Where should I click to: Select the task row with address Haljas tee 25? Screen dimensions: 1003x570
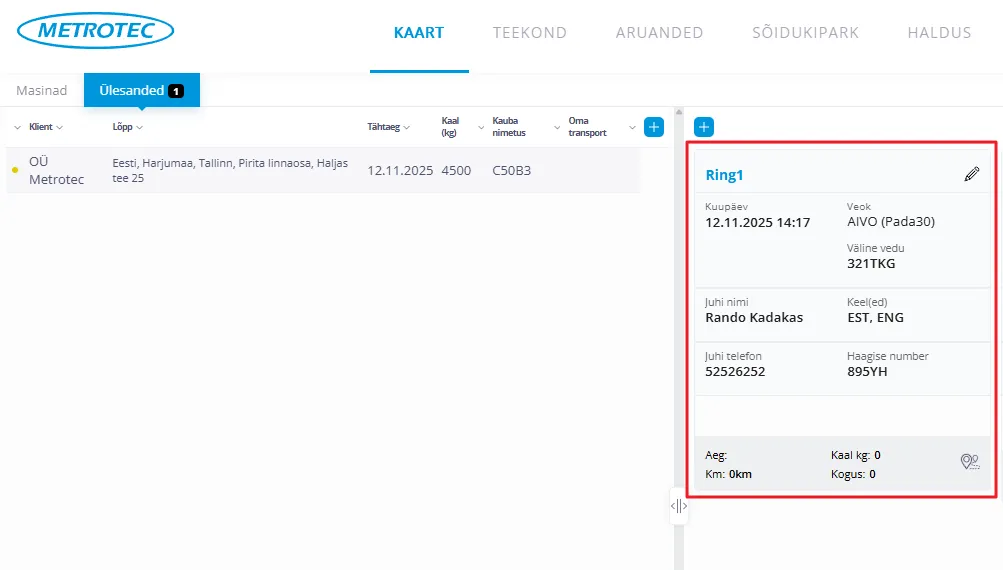click(x=230, y=170)
